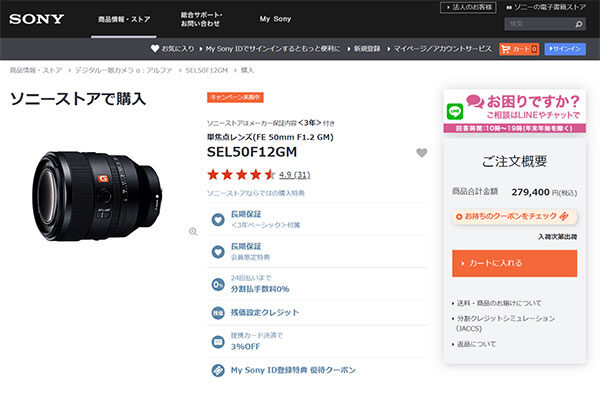Click the 入荷次第出荷 text
Image resolution: width=600 pixels, height=400 pixels.
[x=558, y=237]
